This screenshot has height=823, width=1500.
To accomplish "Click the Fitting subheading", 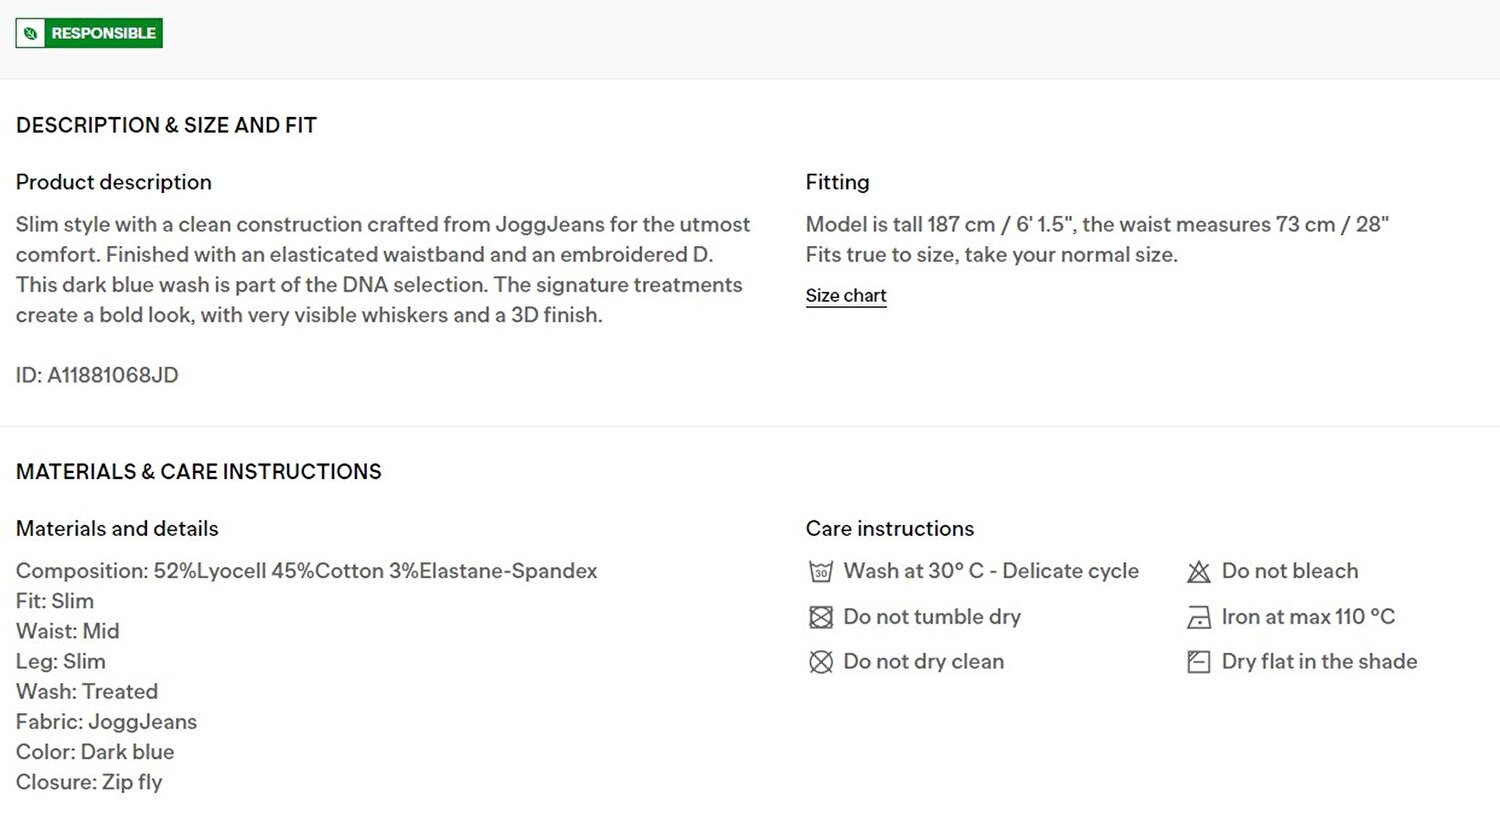I will pyautogui.click(x=837, y=182).
